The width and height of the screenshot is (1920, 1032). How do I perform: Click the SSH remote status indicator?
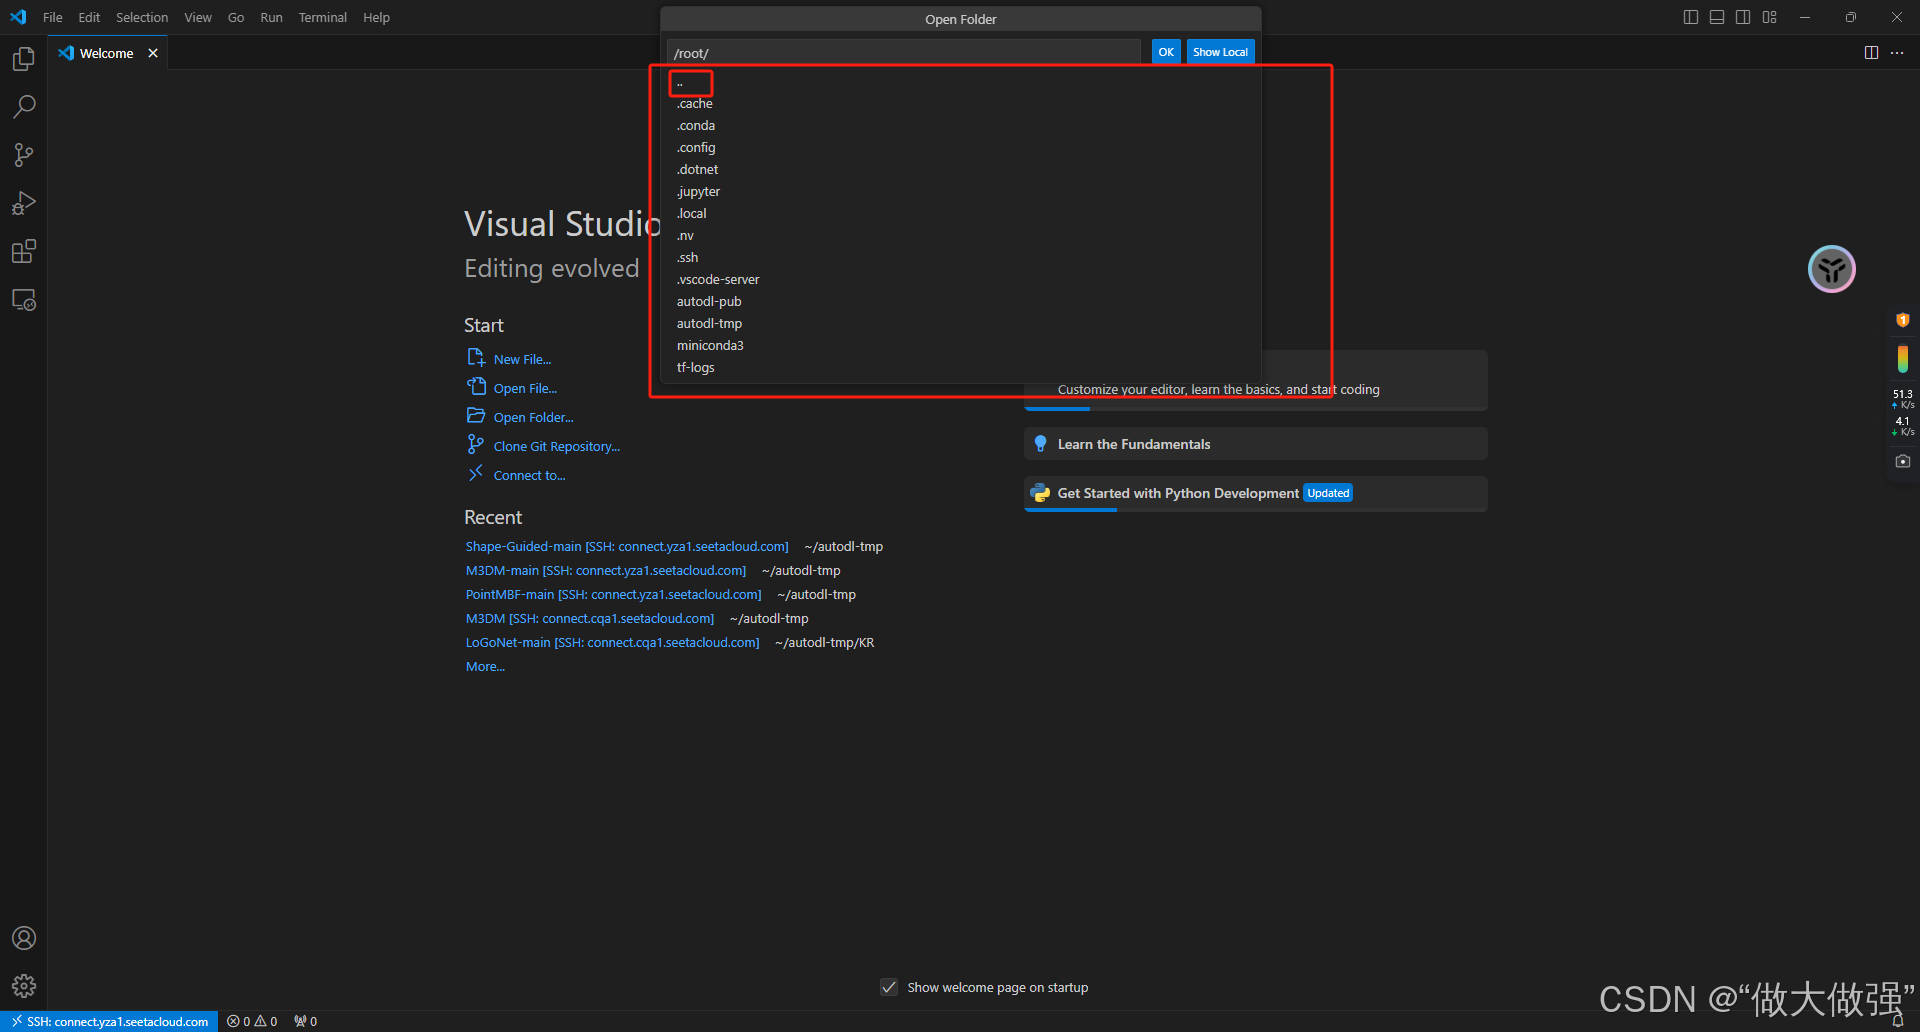click(x=109, y=1021)
